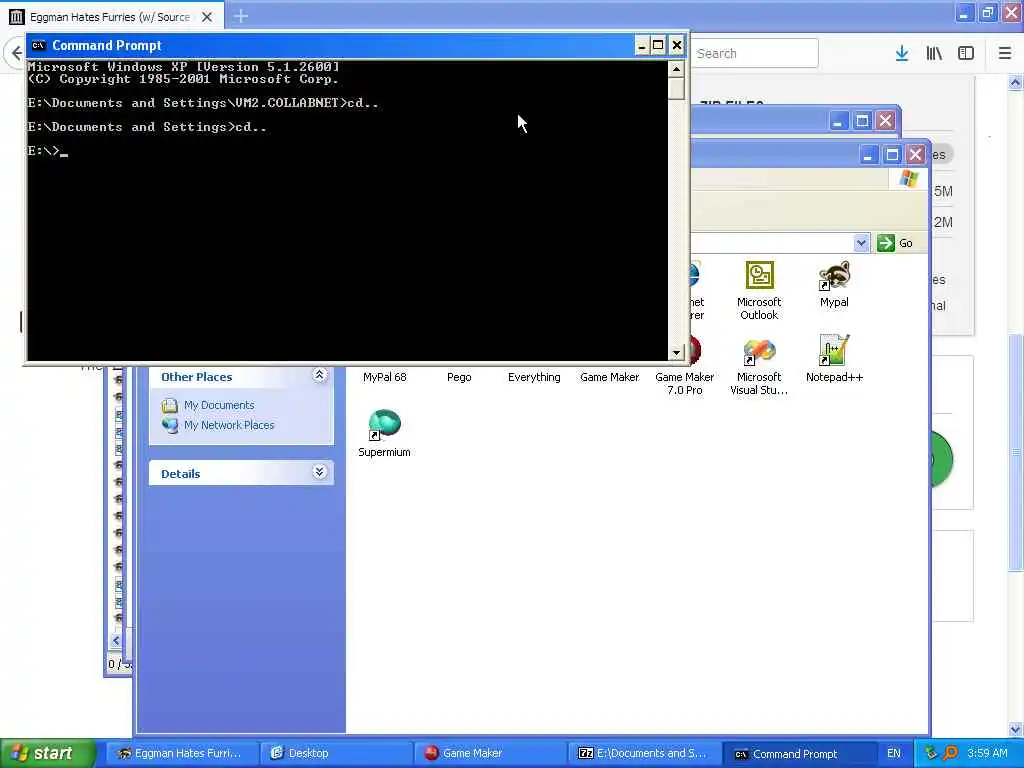Click the Windows flag logo in Explorer
This screenshot has width=1024, height=768.
pyautogui.click(x=909, y=178)
